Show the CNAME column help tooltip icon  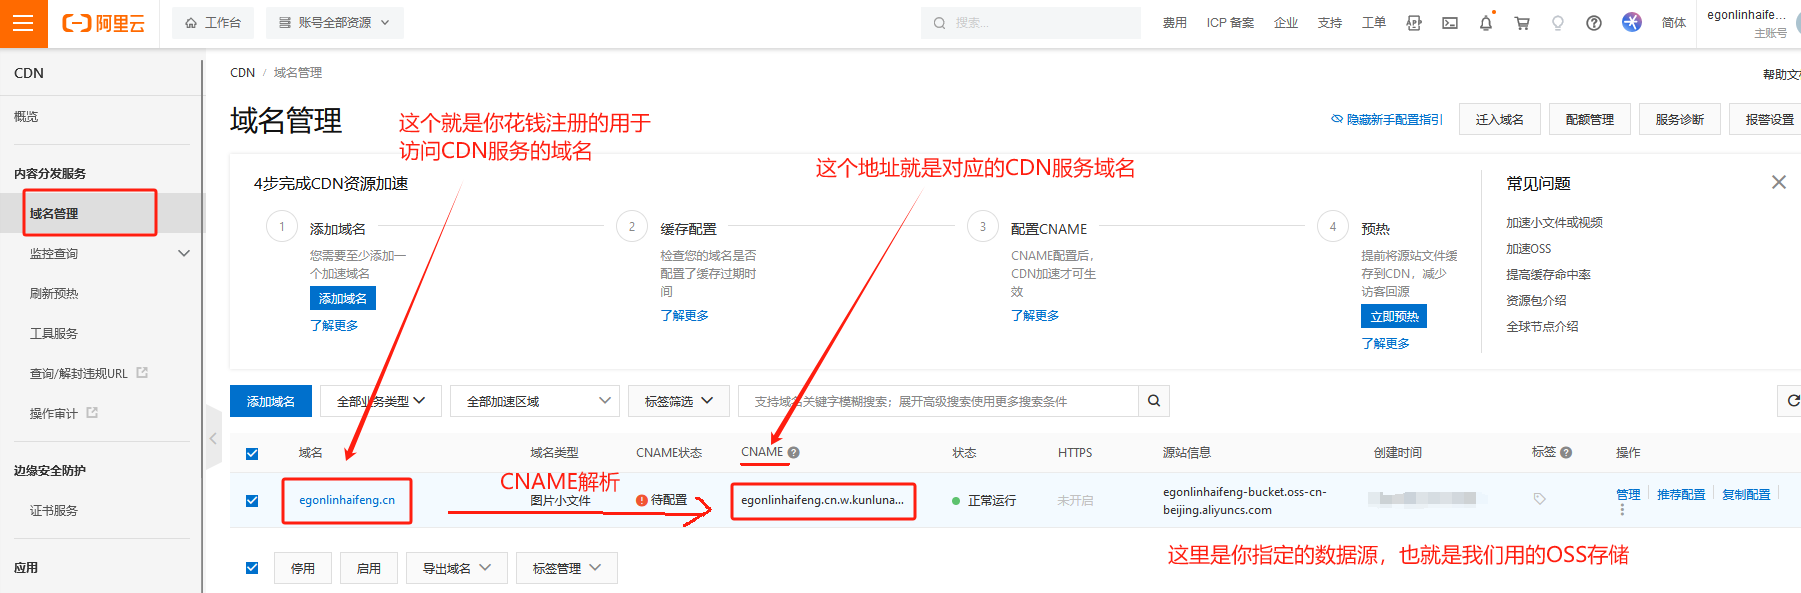coord(793,453)
